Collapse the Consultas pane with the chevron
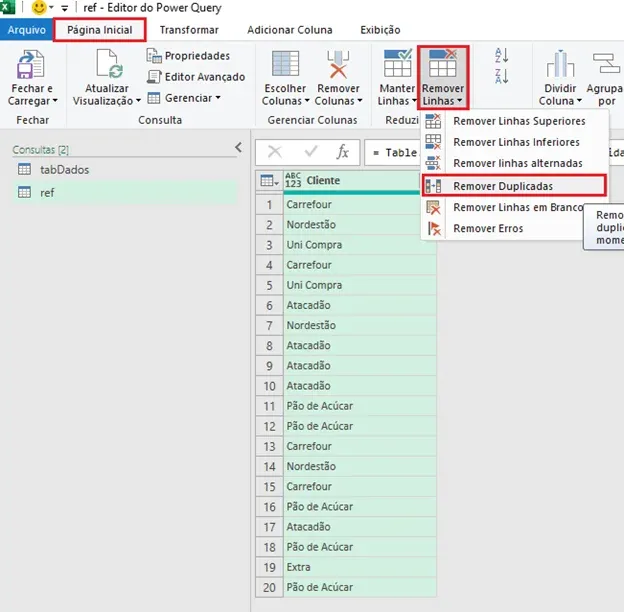The image size is (624, 612). [238, 148]
